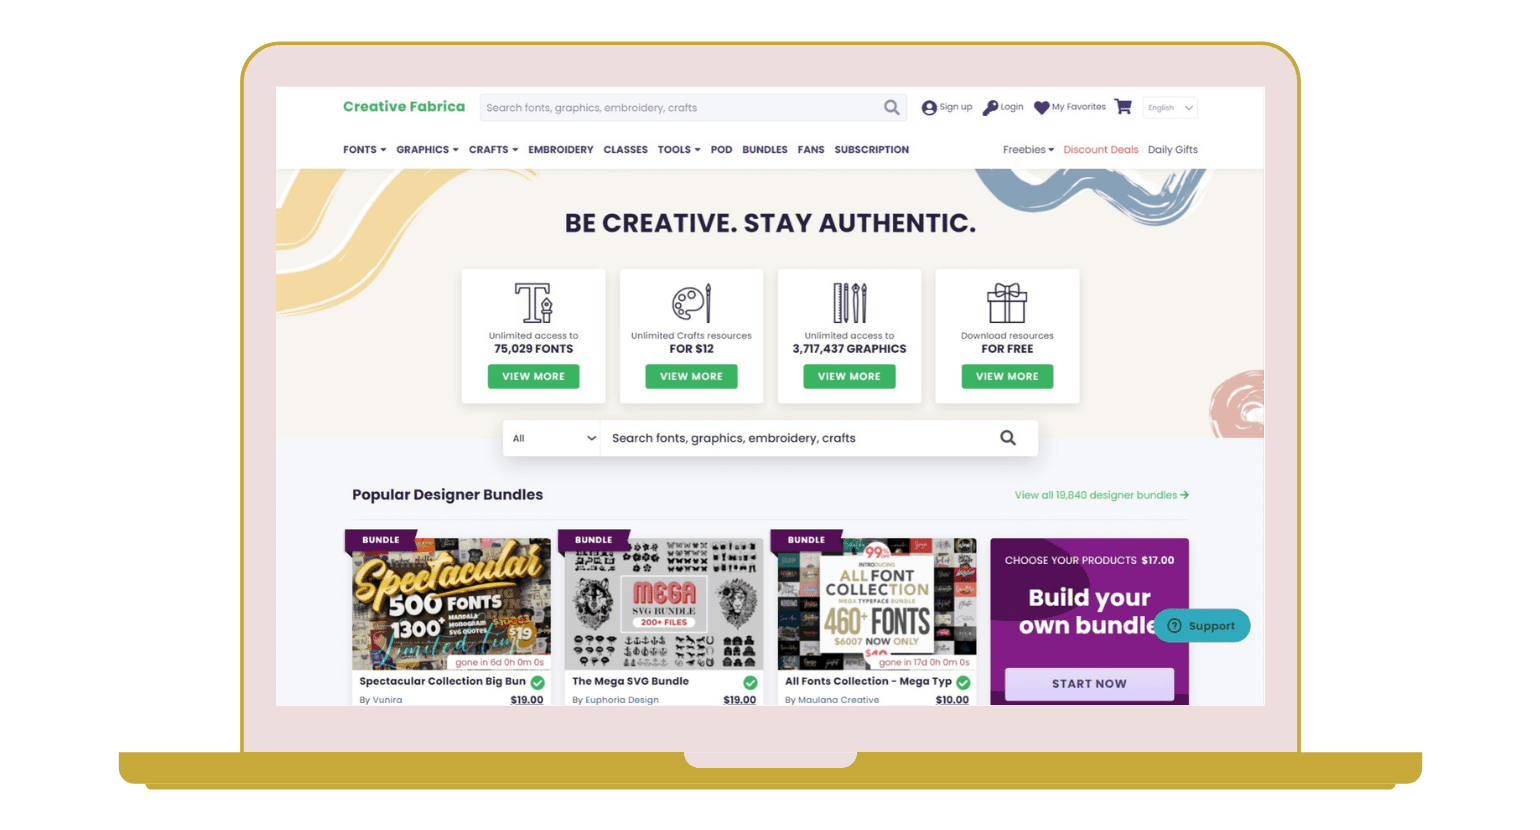Click the fonts letter T icon card
Screen dimensions: 1540x830
[x=533, y=302]
